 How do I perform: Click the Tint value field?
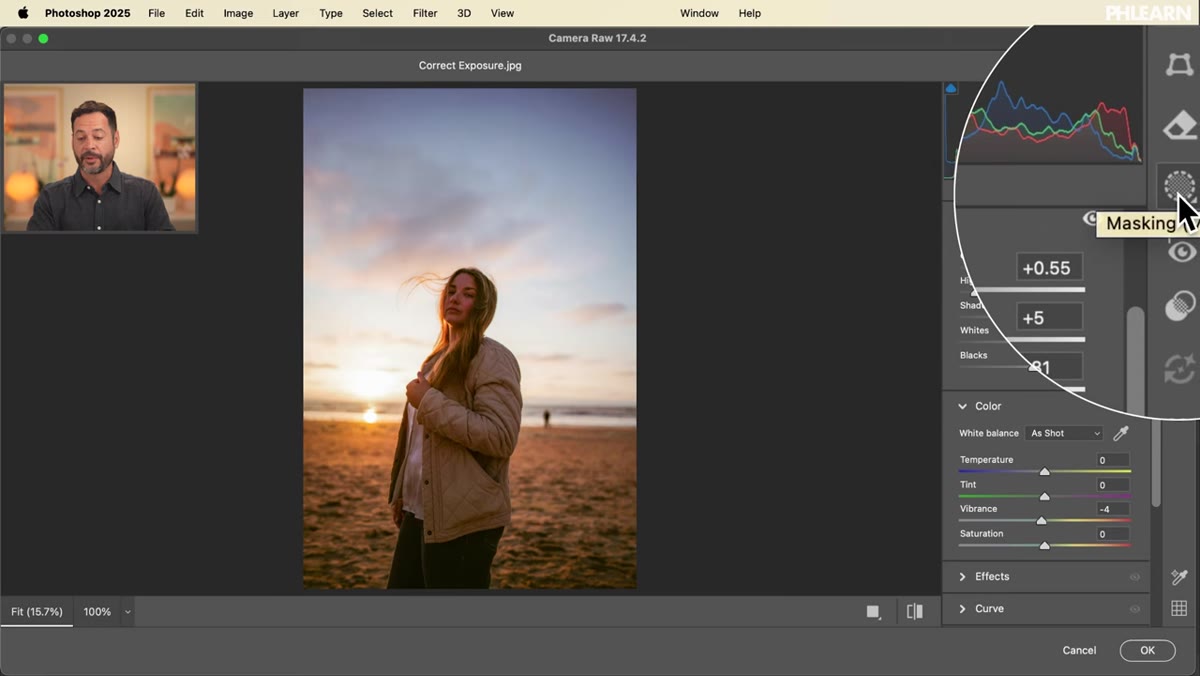tap(1112, 485)
